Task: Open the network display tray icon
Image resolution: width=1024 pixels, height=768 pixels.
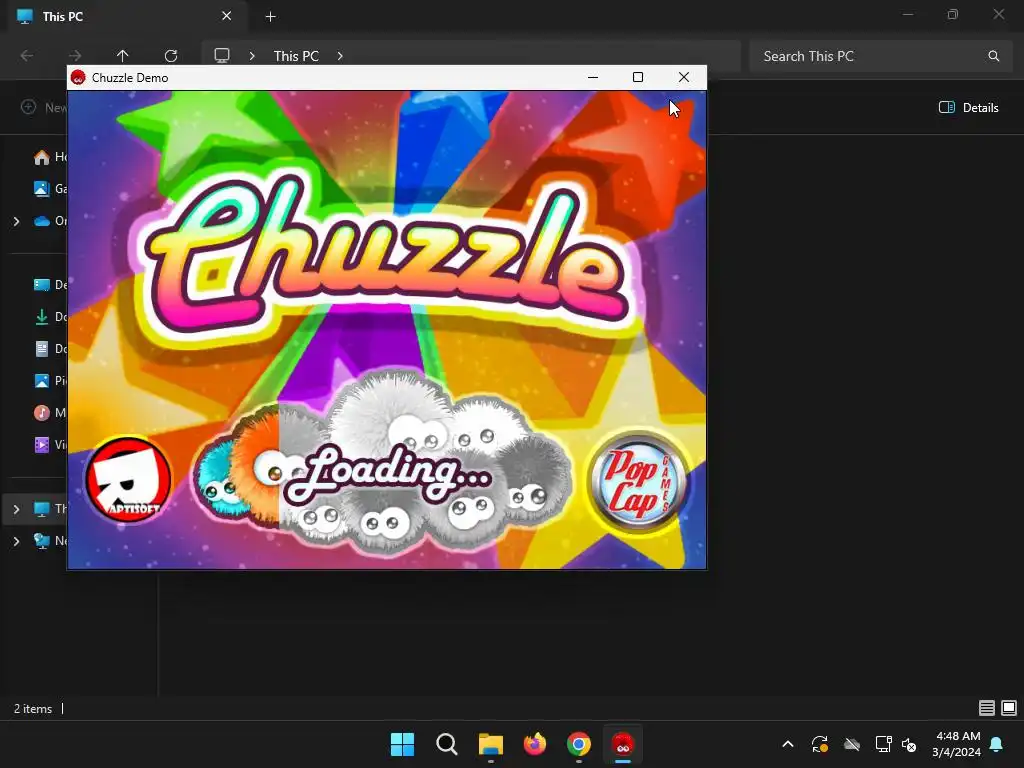Action: (x=883, y=744)
